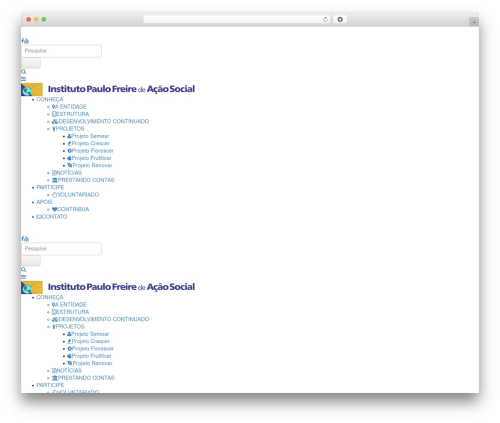The height and width of the screenshot is (423, 500).
Task: Select Projeto Renovar in the lower duplicate menu
Action: pyautogui.click(x=90, y=363)
